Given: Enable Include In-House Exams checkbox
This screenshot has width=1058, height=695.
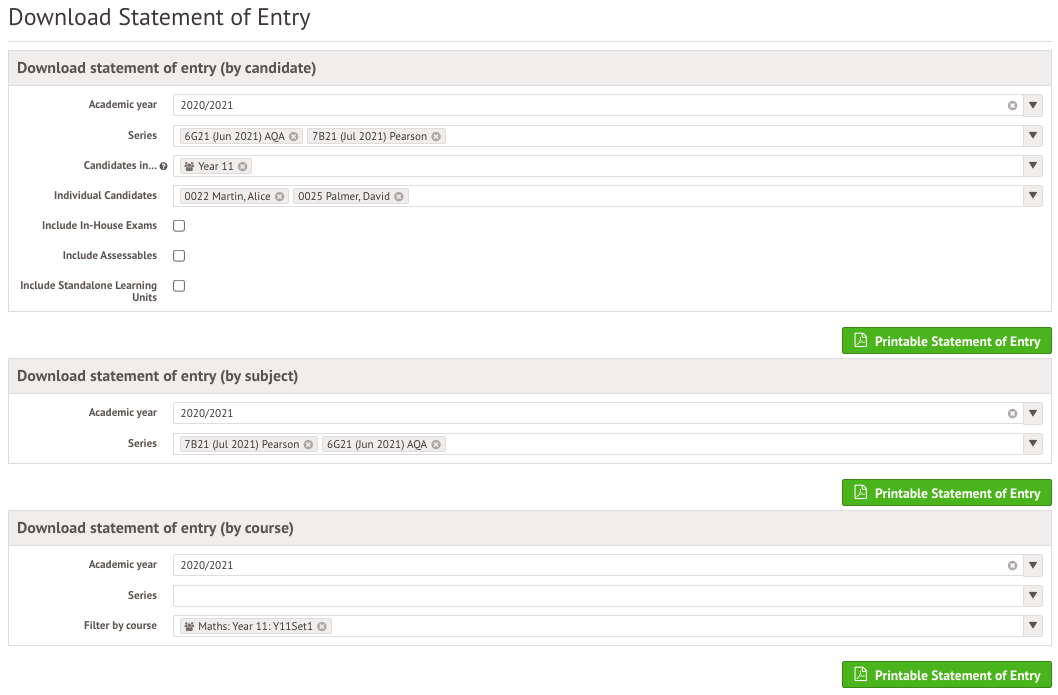Looking at the screenshot, I should (179, 226).
